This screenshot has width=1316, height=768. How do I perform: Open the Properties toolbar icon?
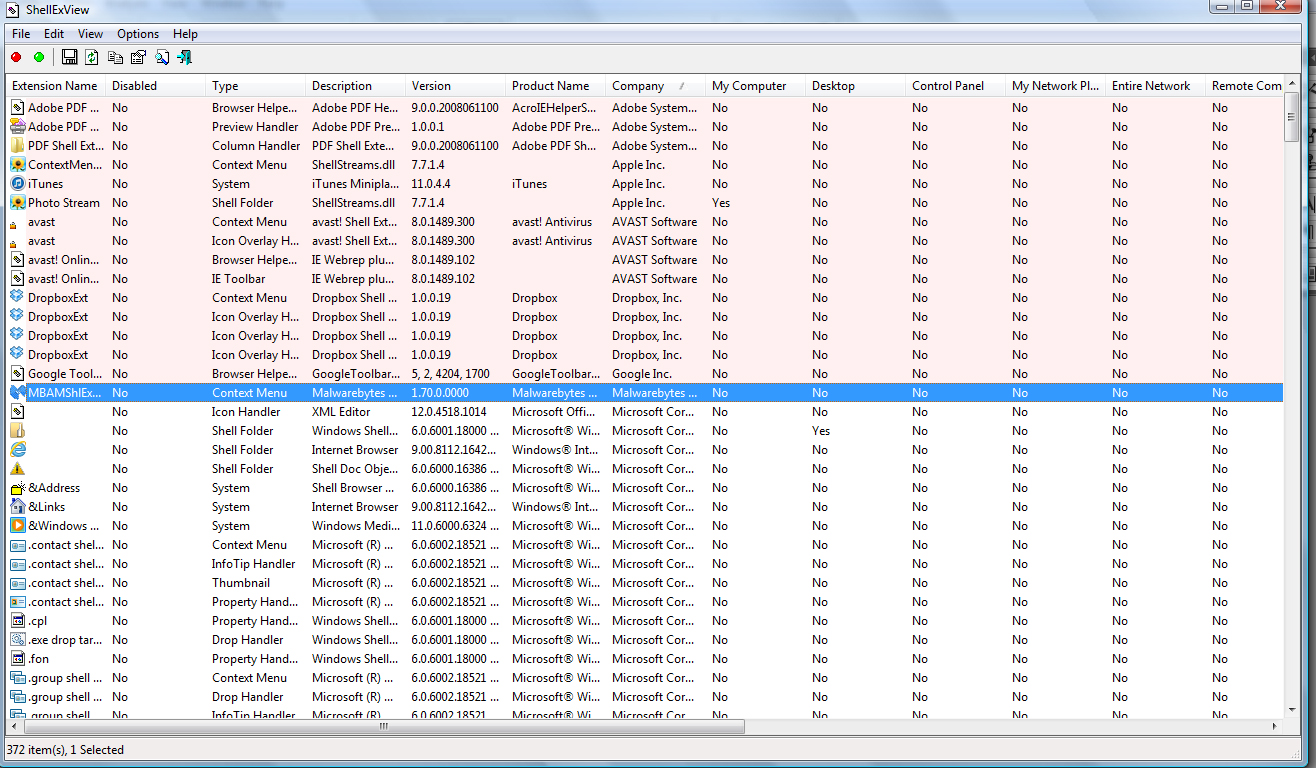click(138, 57)
